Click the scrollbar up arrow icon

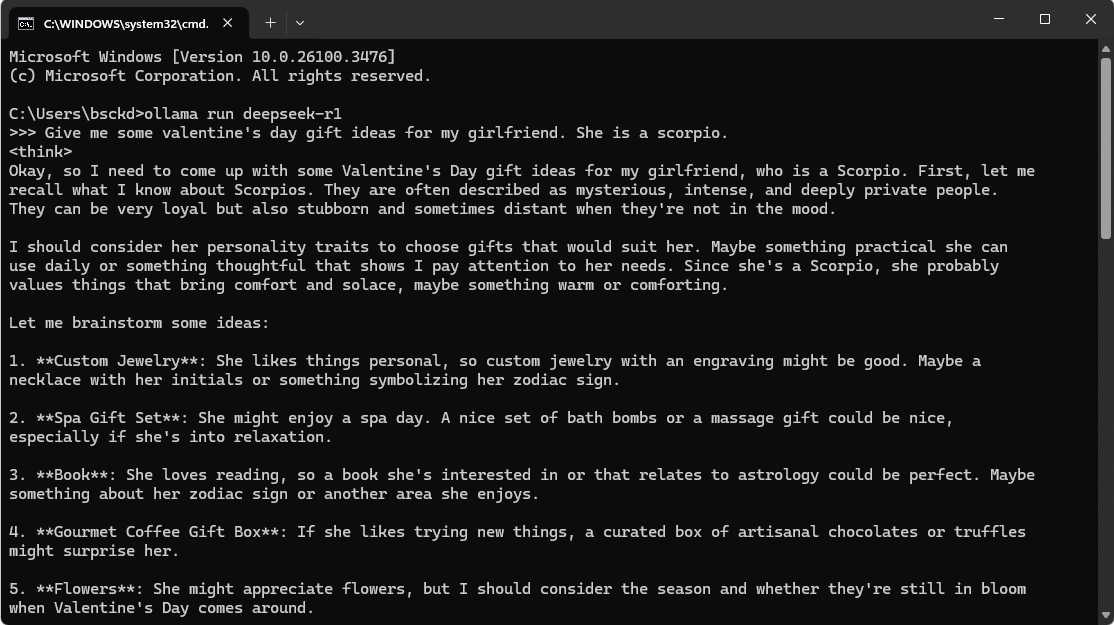pos(1104,46)
